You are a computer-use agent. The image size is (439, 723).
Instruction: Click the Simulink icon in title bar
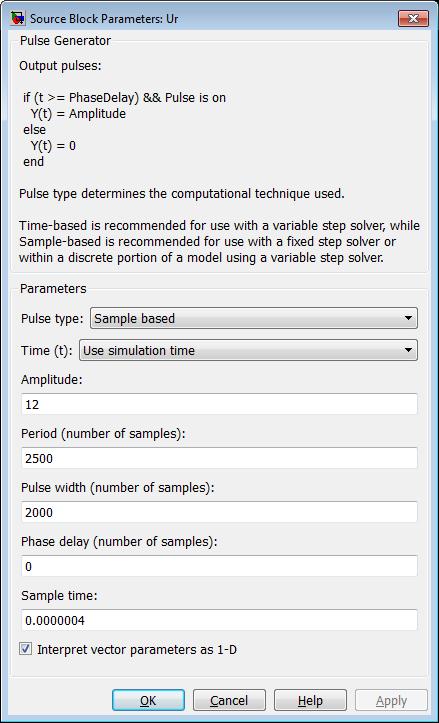[x=18, y=19]
